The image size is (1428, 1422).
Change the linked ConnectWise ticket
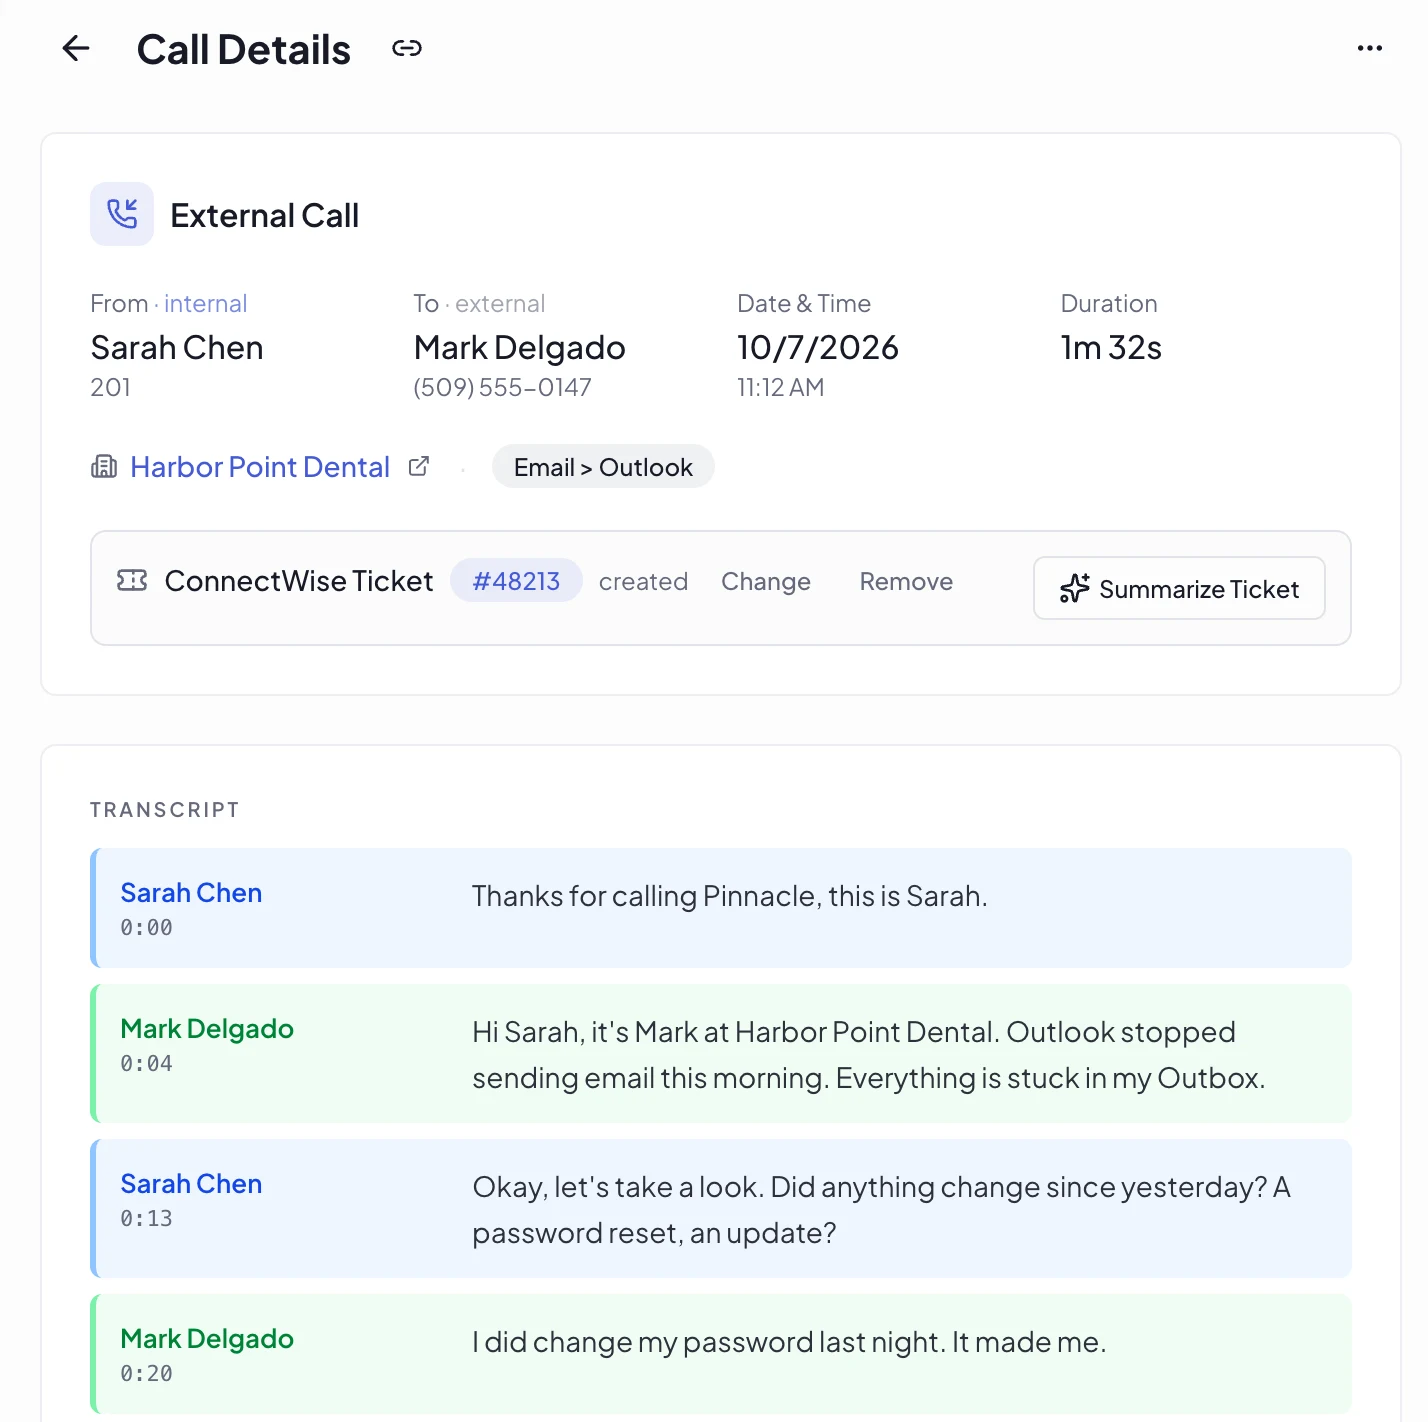tap(766, 582)
